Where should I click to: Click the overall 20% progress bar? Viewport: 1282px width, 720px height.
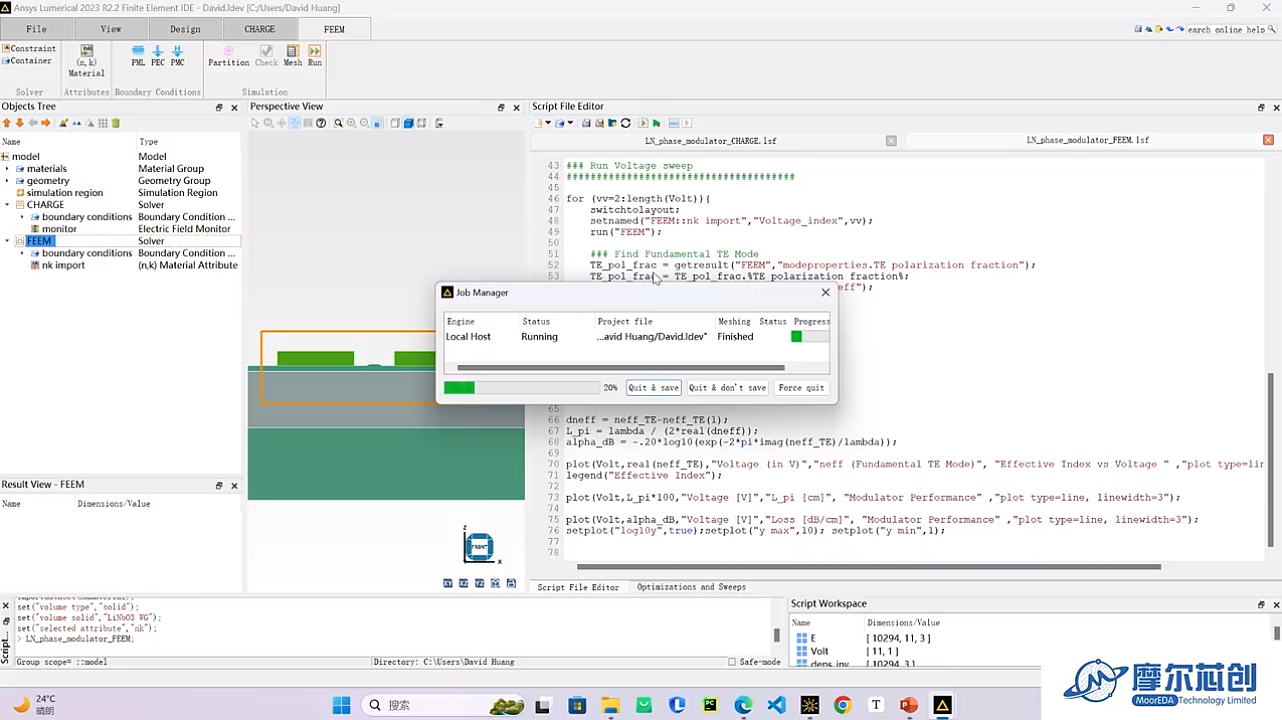pos(522,387)
